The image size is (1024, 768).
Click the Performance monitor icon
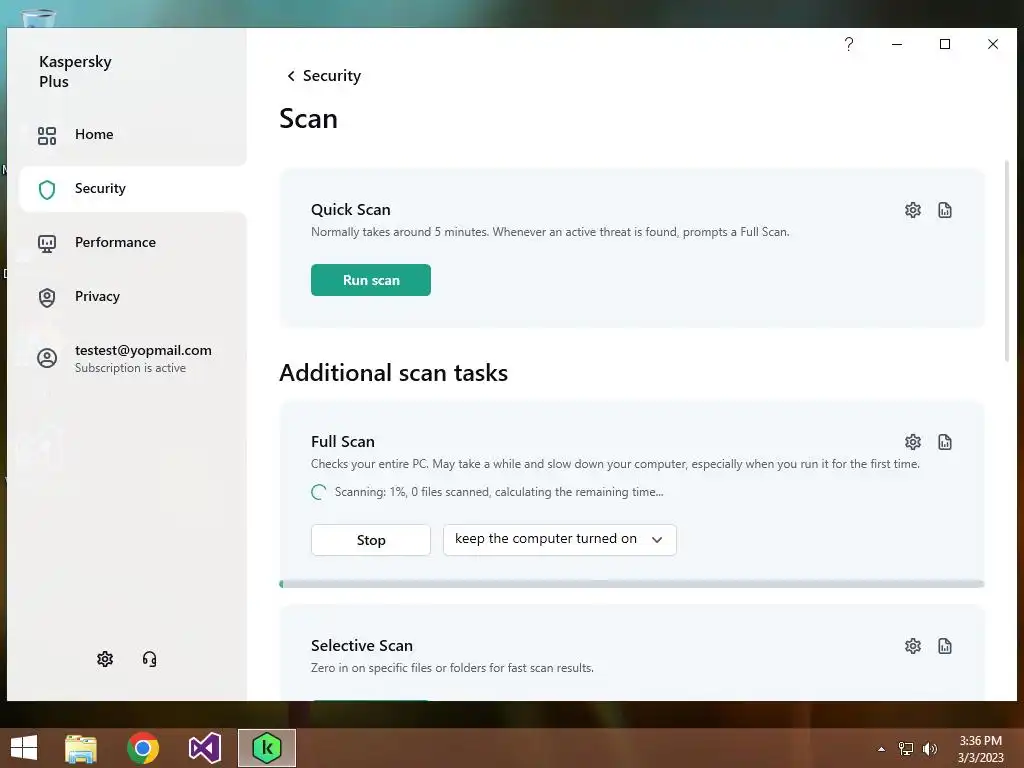46,244
